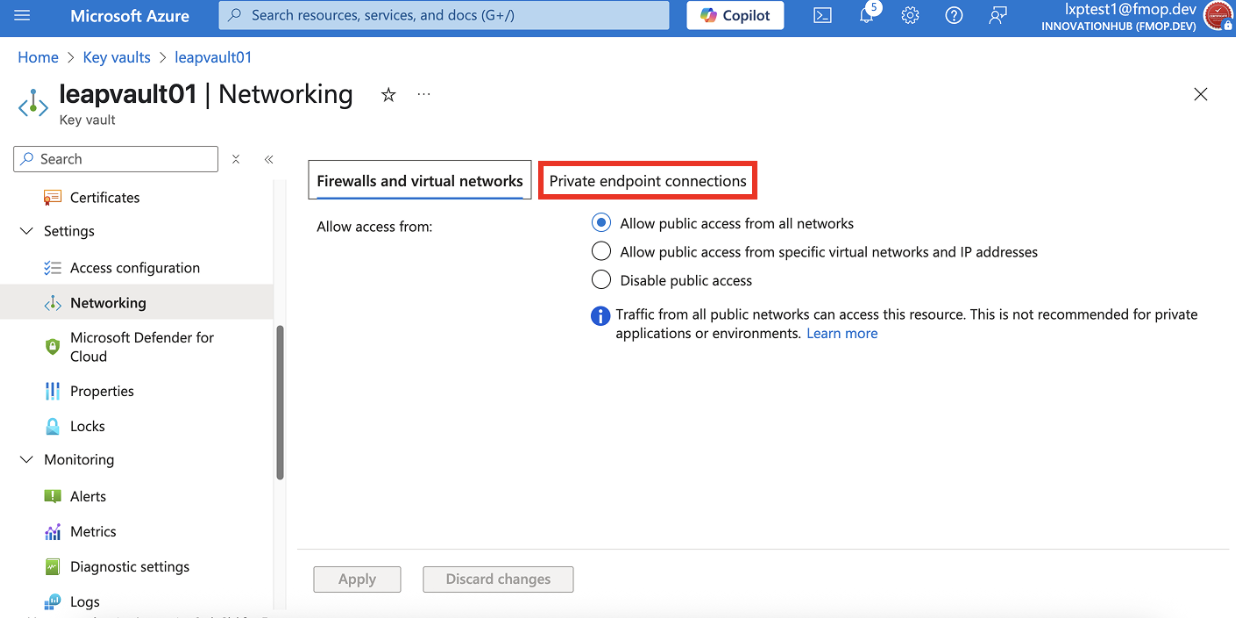This screenshot has width=1236, height=636.
Task: Open portal settings gear
Action: (910, 16)
